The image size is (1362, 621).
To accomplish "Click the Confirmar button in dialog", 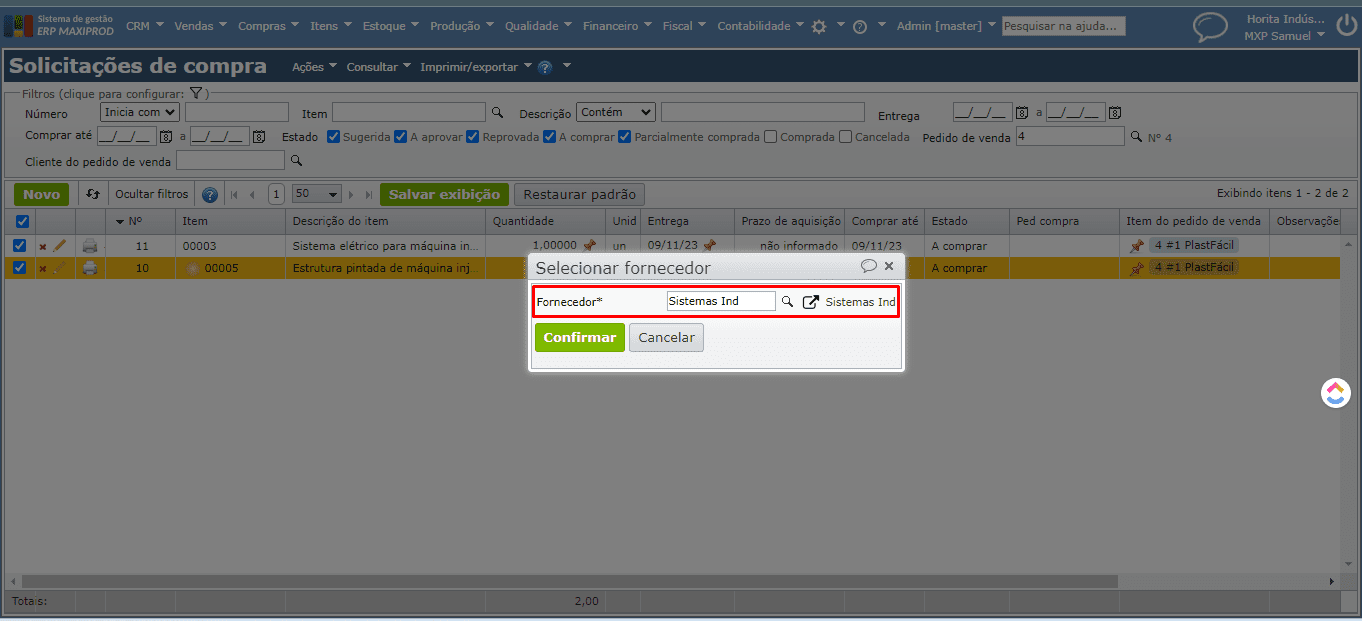I will (580, 337).
